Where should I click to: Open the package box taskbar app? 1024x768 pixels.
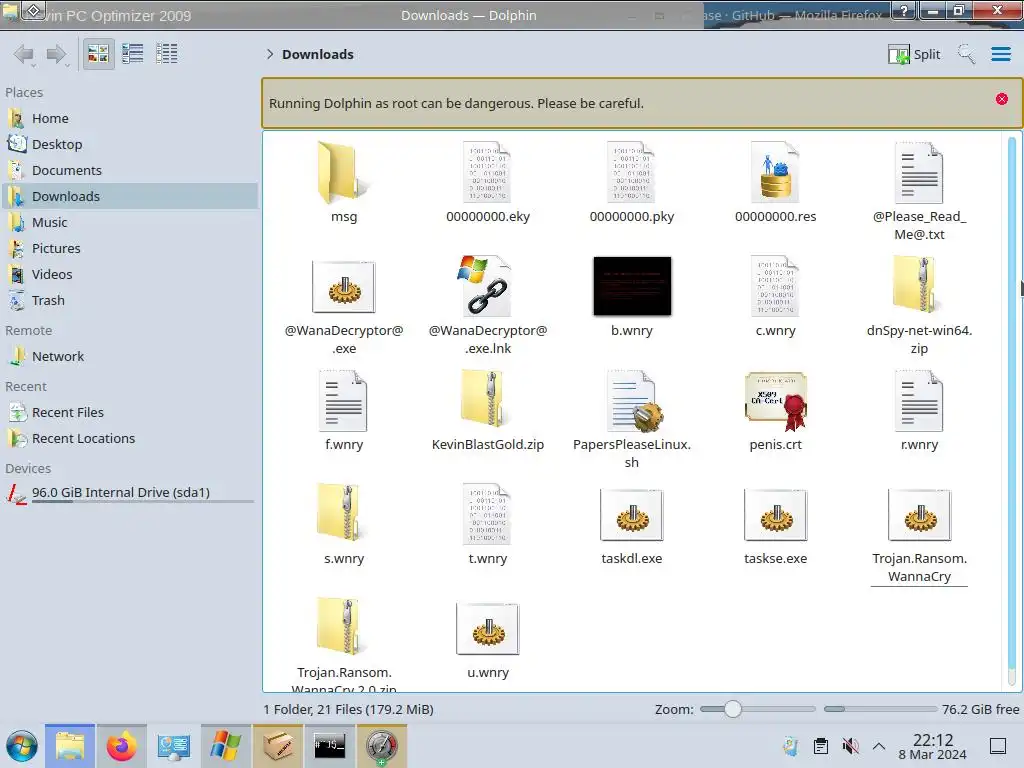[x=278, y=746]
